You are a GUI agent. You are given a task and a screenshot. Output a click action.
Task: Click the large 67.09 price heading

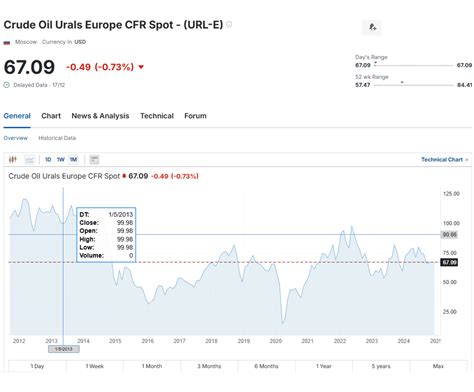tap(29, 67)
